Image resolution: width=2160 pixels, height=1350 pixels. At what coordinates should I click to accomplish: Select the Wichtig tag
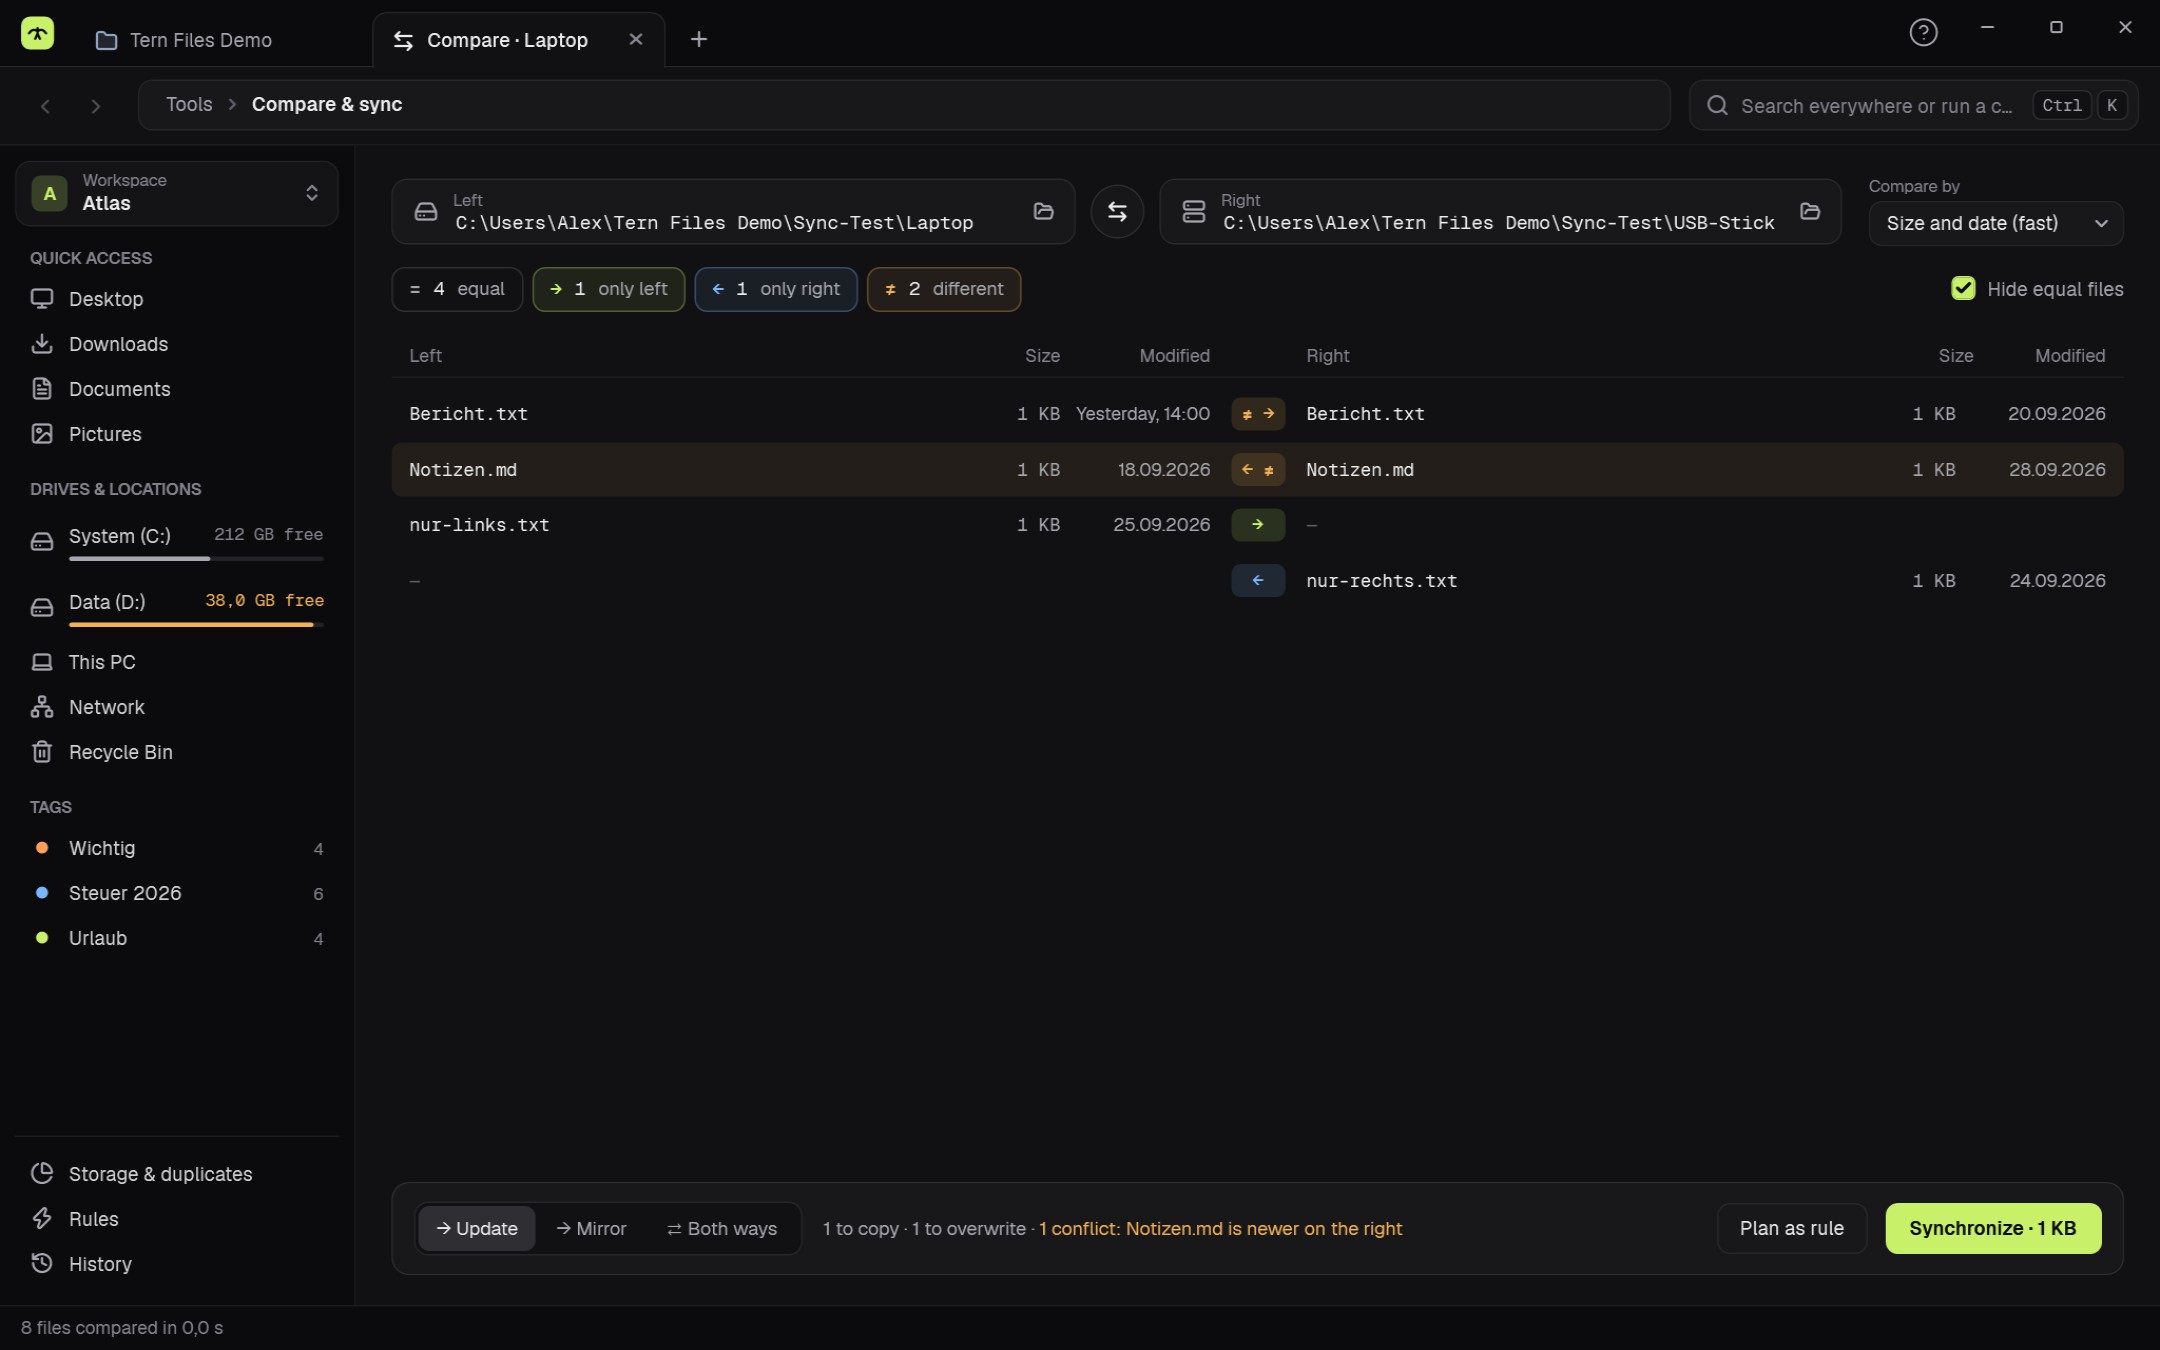tap(176, 848)
